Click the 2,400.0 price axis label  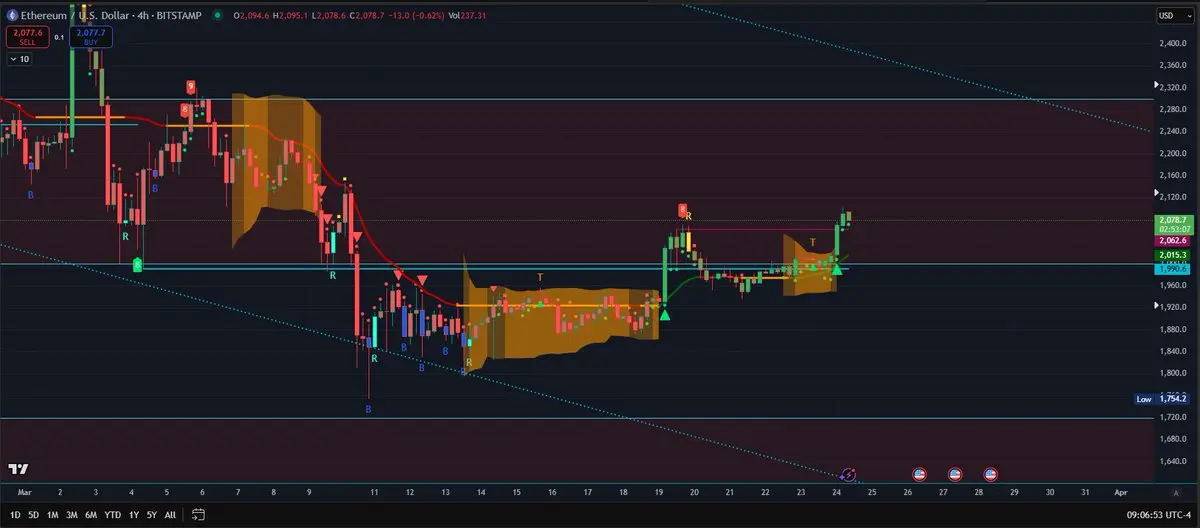[x=1172, y=43]
